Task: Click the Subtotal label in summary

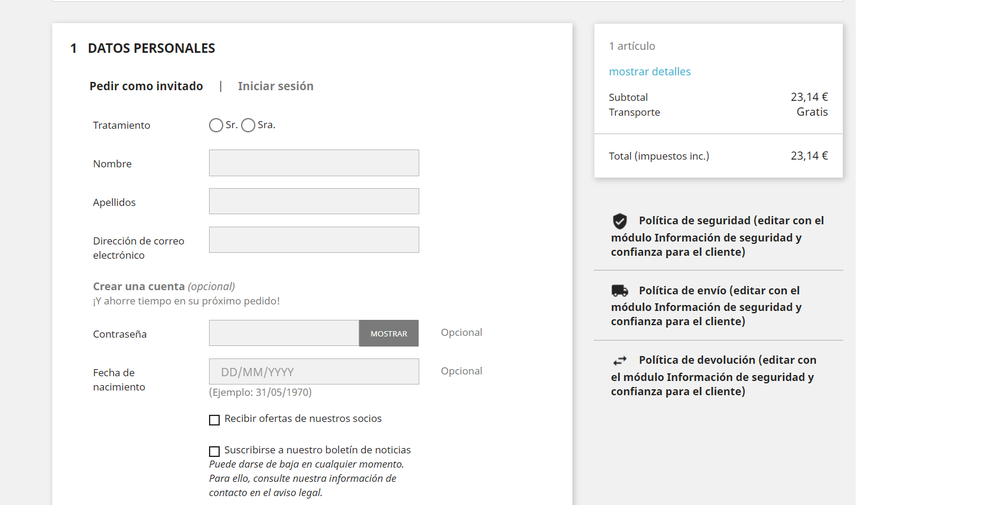Action: coord(628,98)
